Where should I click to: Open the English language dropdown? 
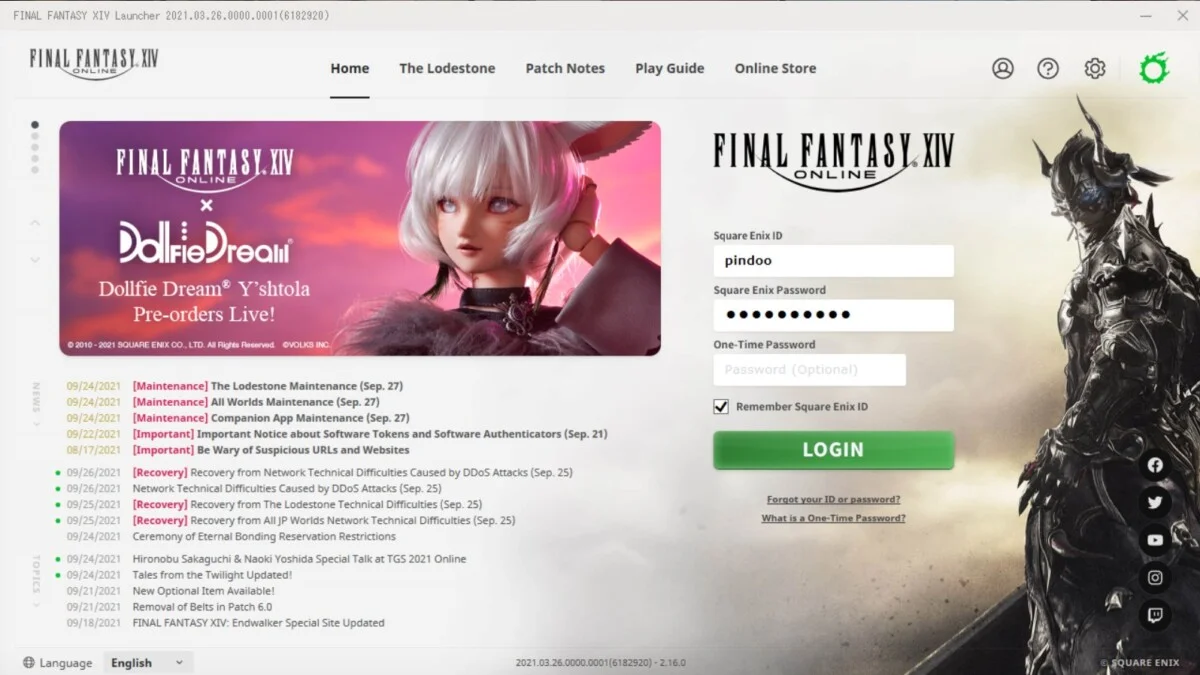[148, 662]
